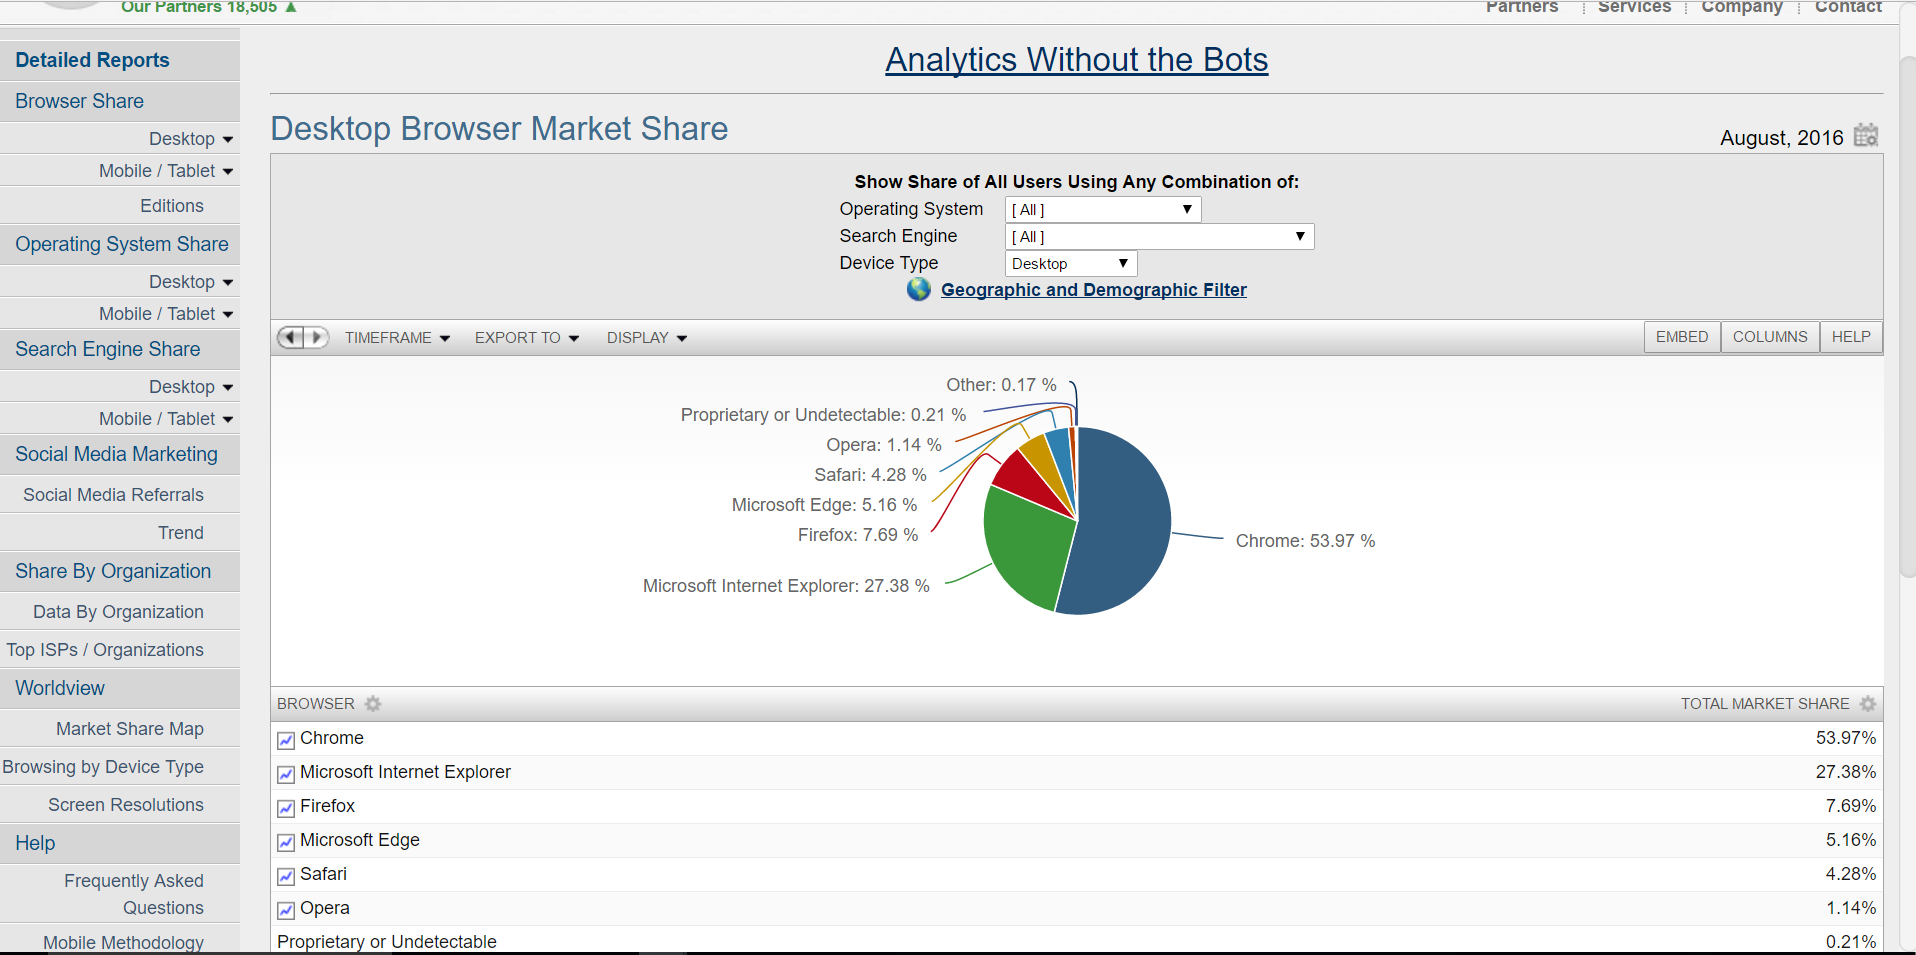1916x955 pixels.
Task: Click the globe icon beside Geographic filter
Action: [x=918, y=290]
